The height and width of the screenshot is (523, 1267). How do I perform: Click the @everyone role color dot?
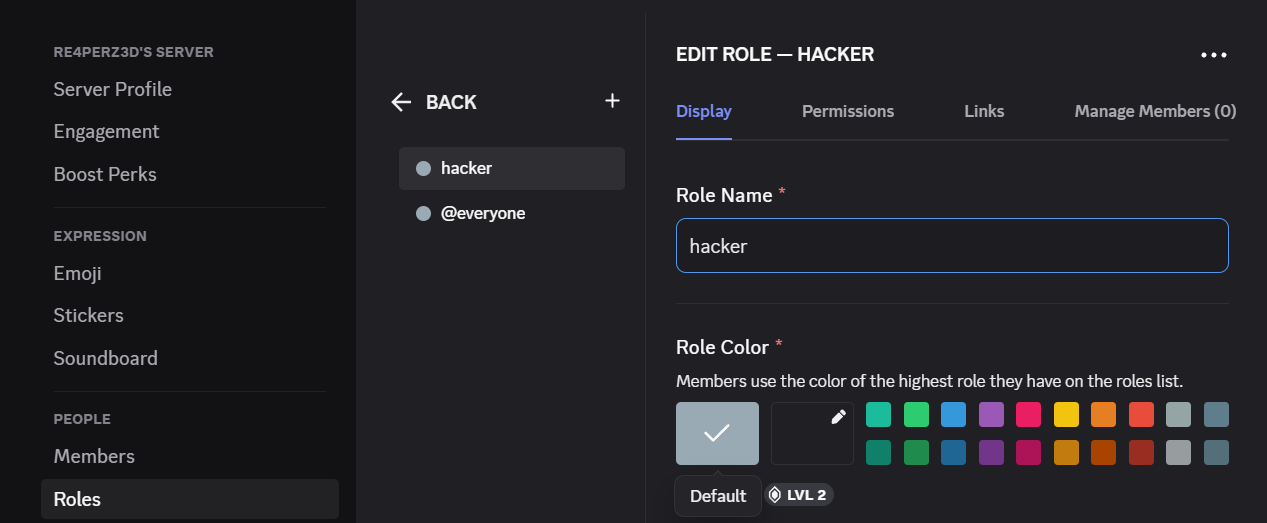coord(423,213)
